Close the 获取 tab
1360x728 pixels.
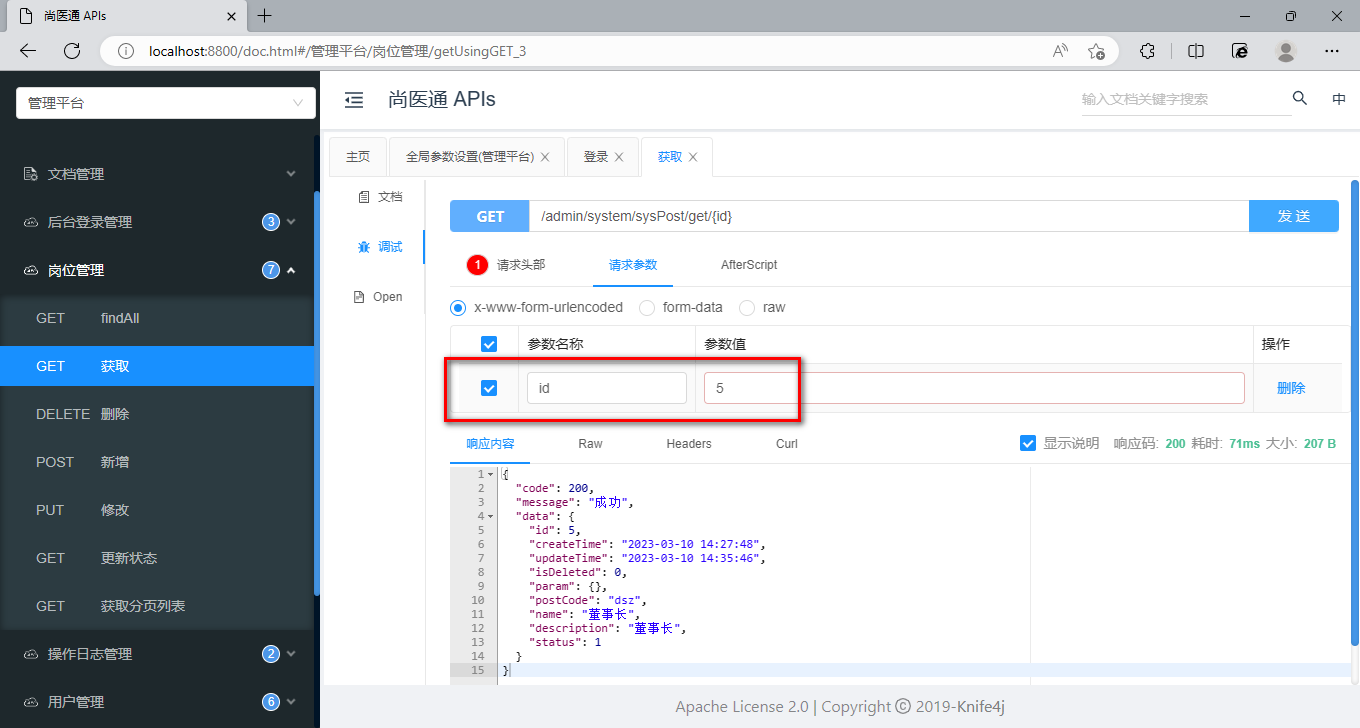[x=693, y=157]
